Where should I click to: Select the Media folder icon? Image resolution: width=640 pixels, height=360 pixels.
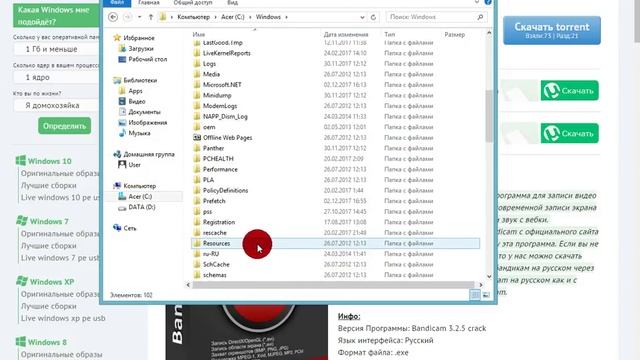point(197,74)
